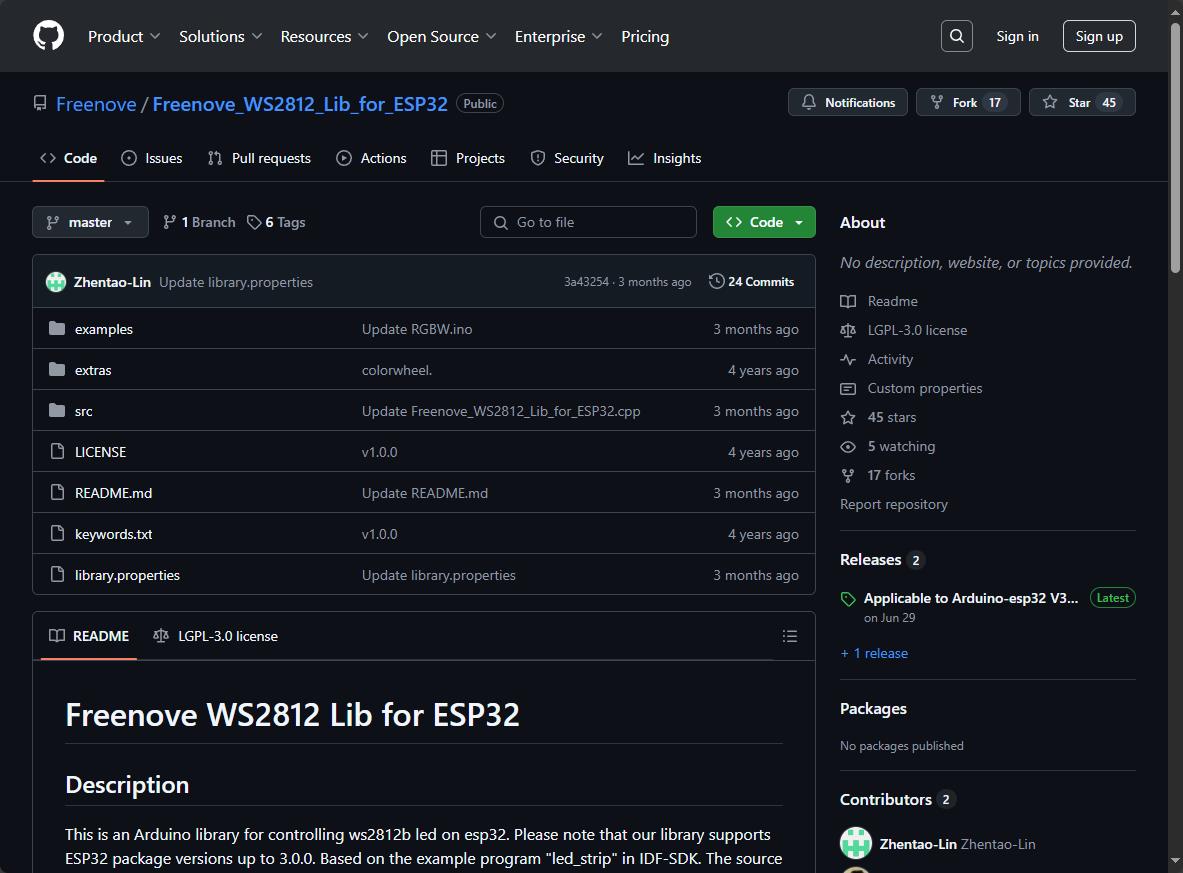This screenshot has height=873, width=1183.
Task: Click the GitHub logo icon
Action: tap(48, 35)
